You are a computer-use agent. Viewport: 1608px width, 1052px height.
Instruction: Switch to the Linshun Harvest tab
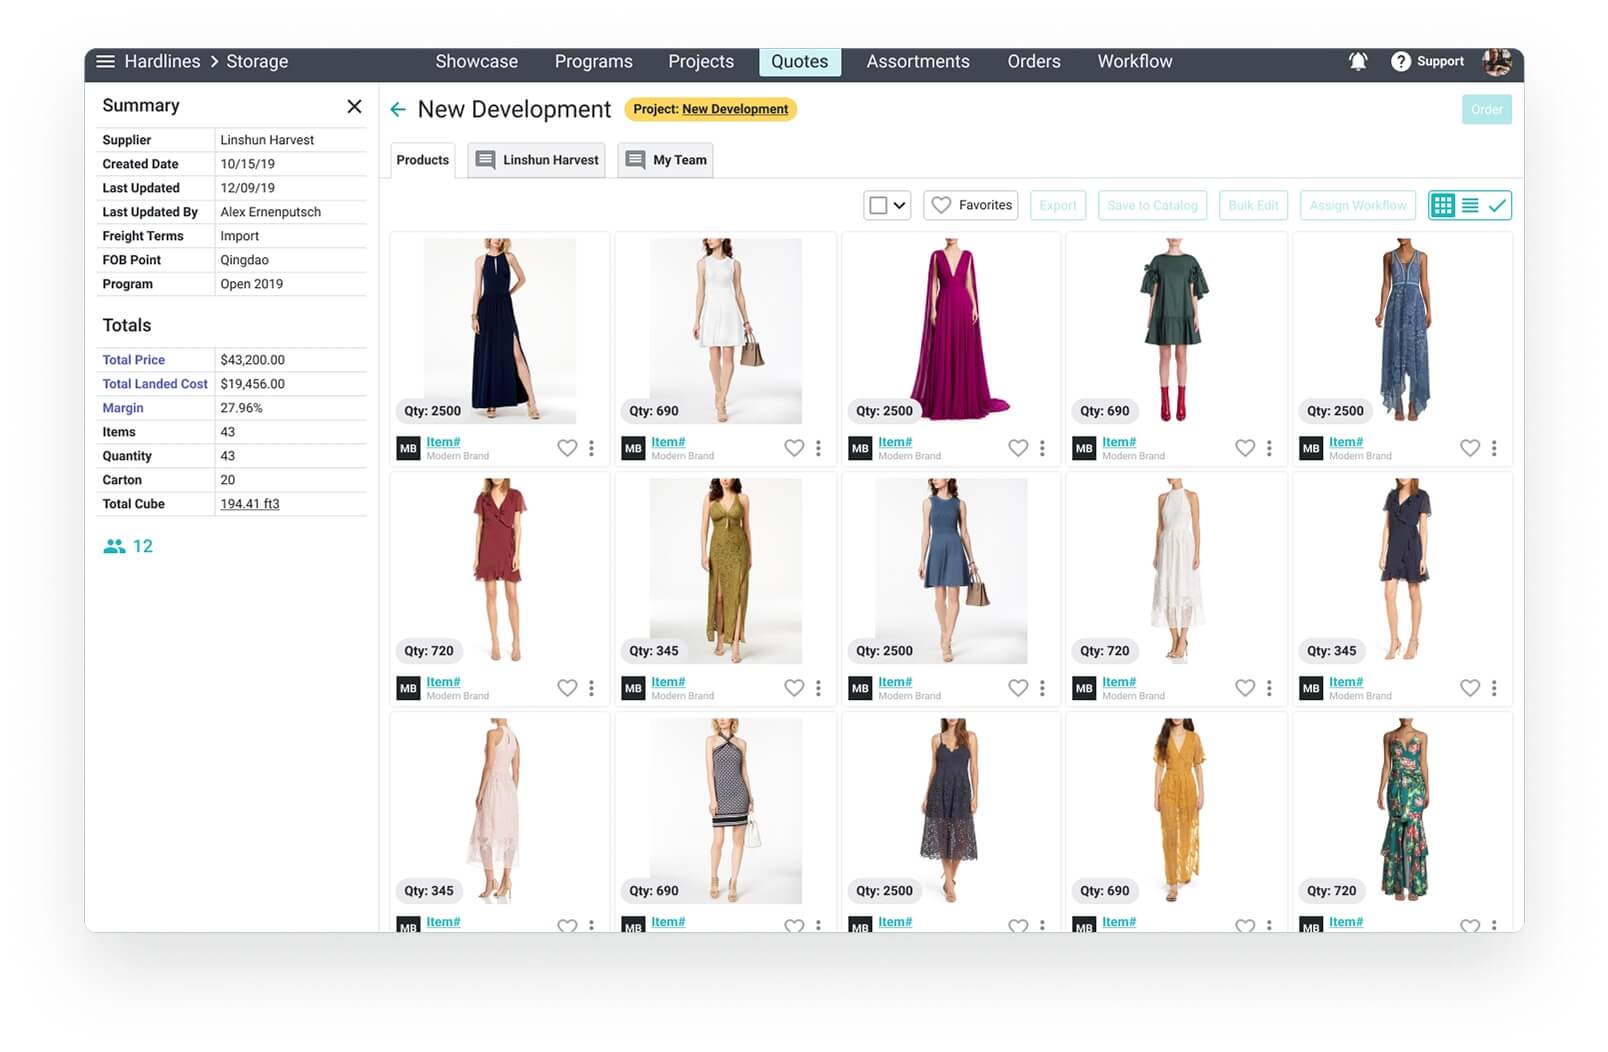(x=537, y=160)
